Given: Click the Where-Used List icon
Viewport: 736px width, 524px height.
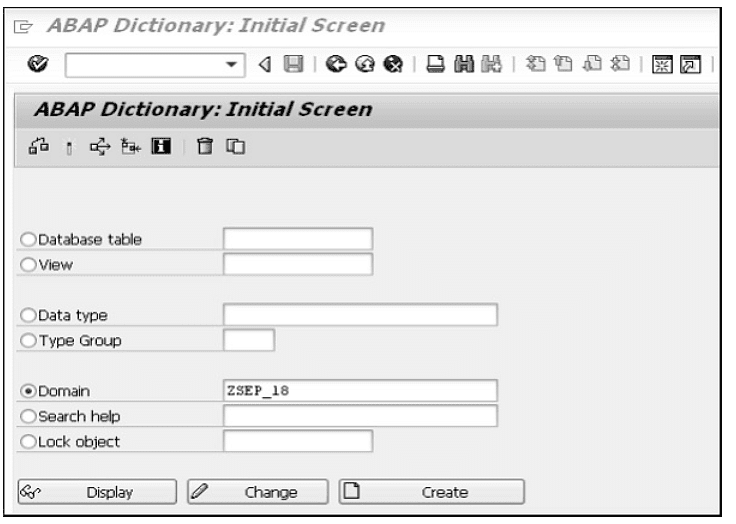Looking at the screenshot, I should tap(100, 146).
